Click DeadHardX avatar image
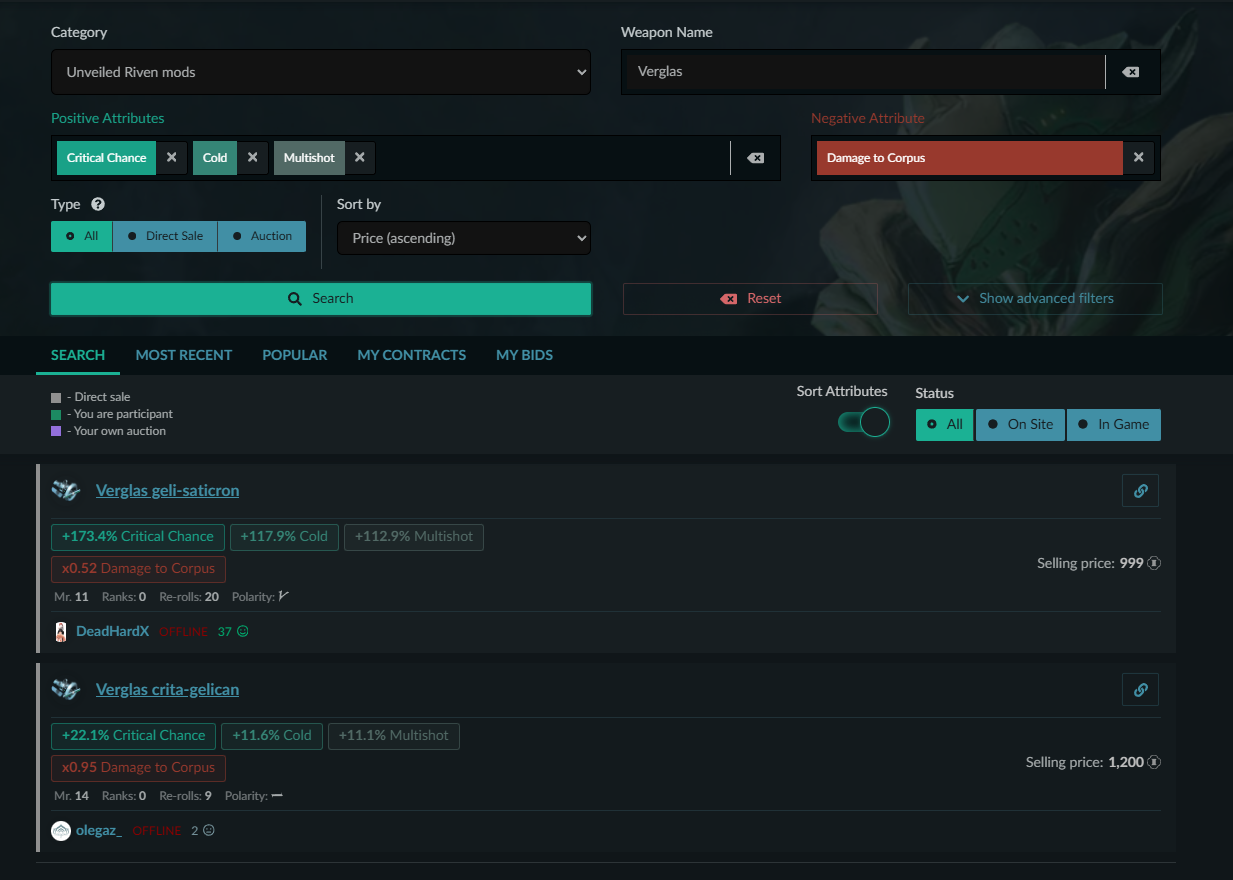Image resolution: width=1233 pixels, height=880 pixels. 61,631
